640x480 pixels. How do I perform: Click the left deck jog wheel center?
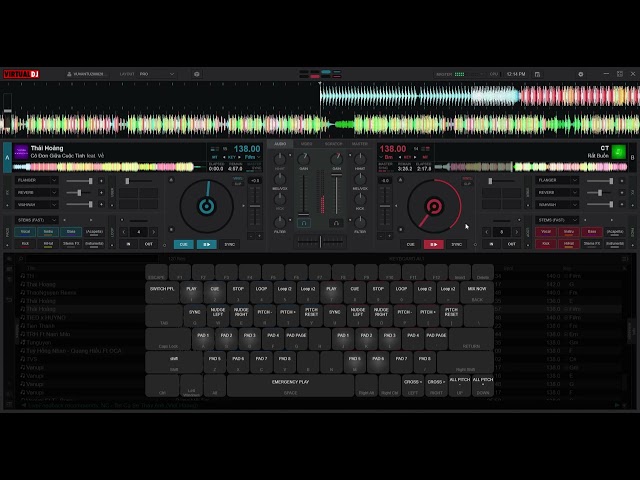pos(207,206)
